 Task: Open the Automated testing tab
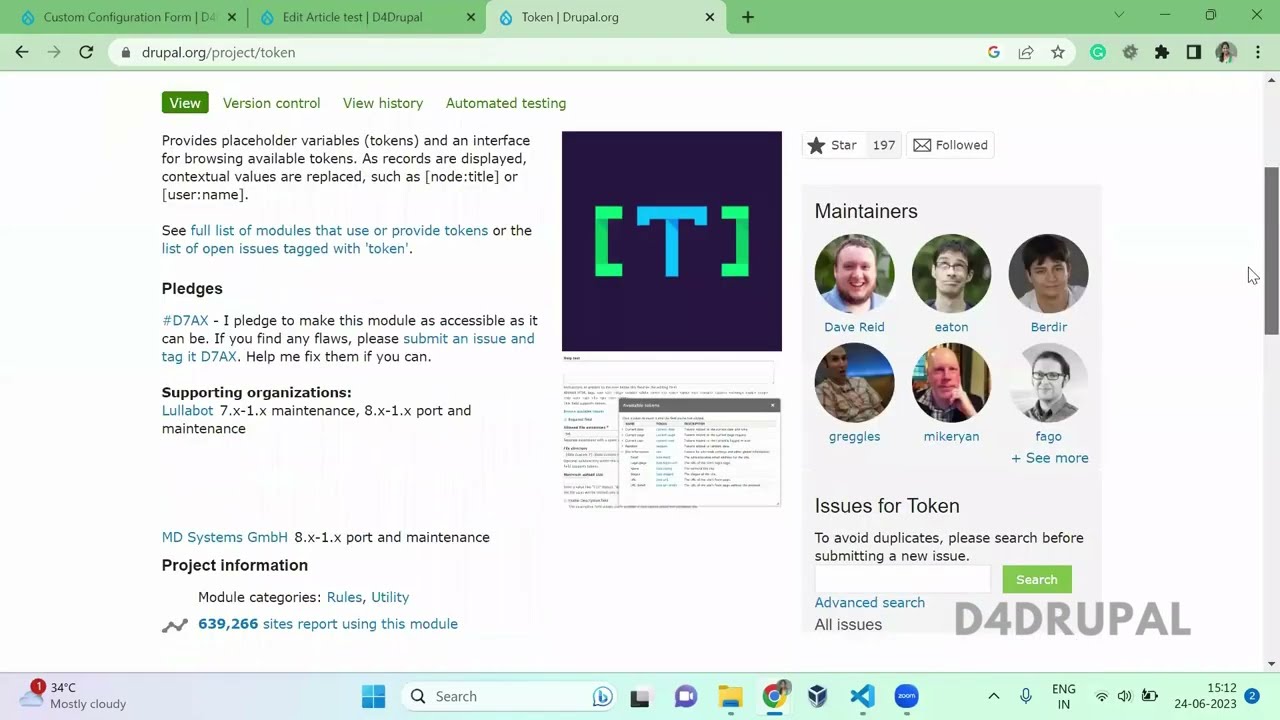506,103
